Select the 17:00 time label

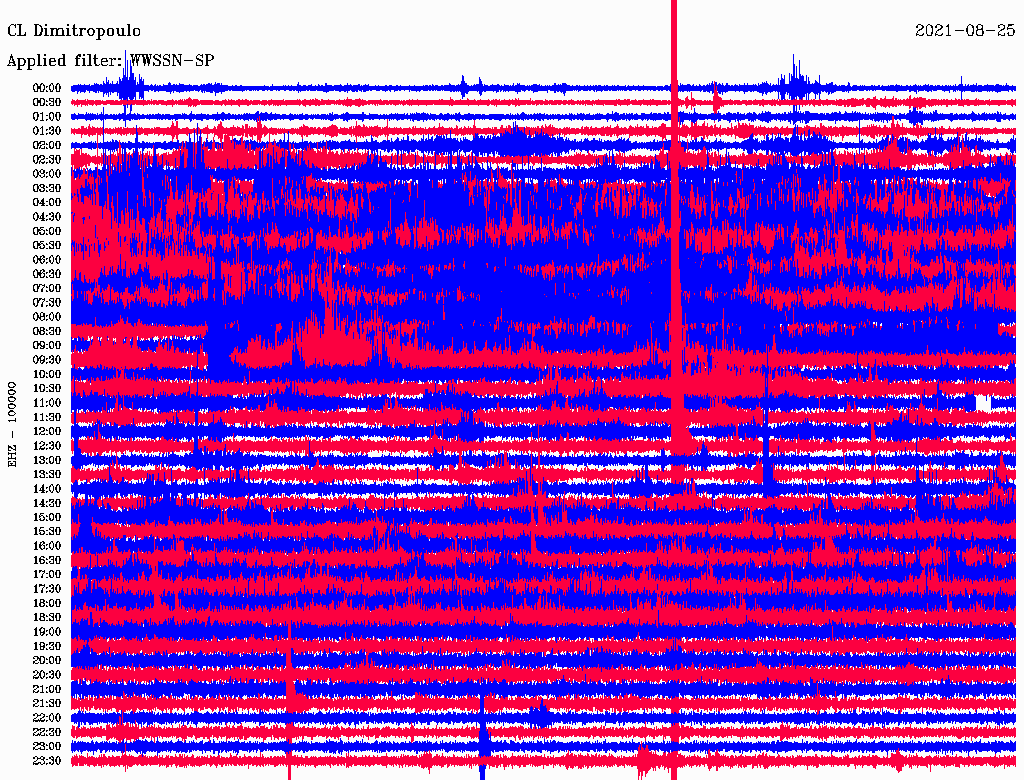click(47, 574)
